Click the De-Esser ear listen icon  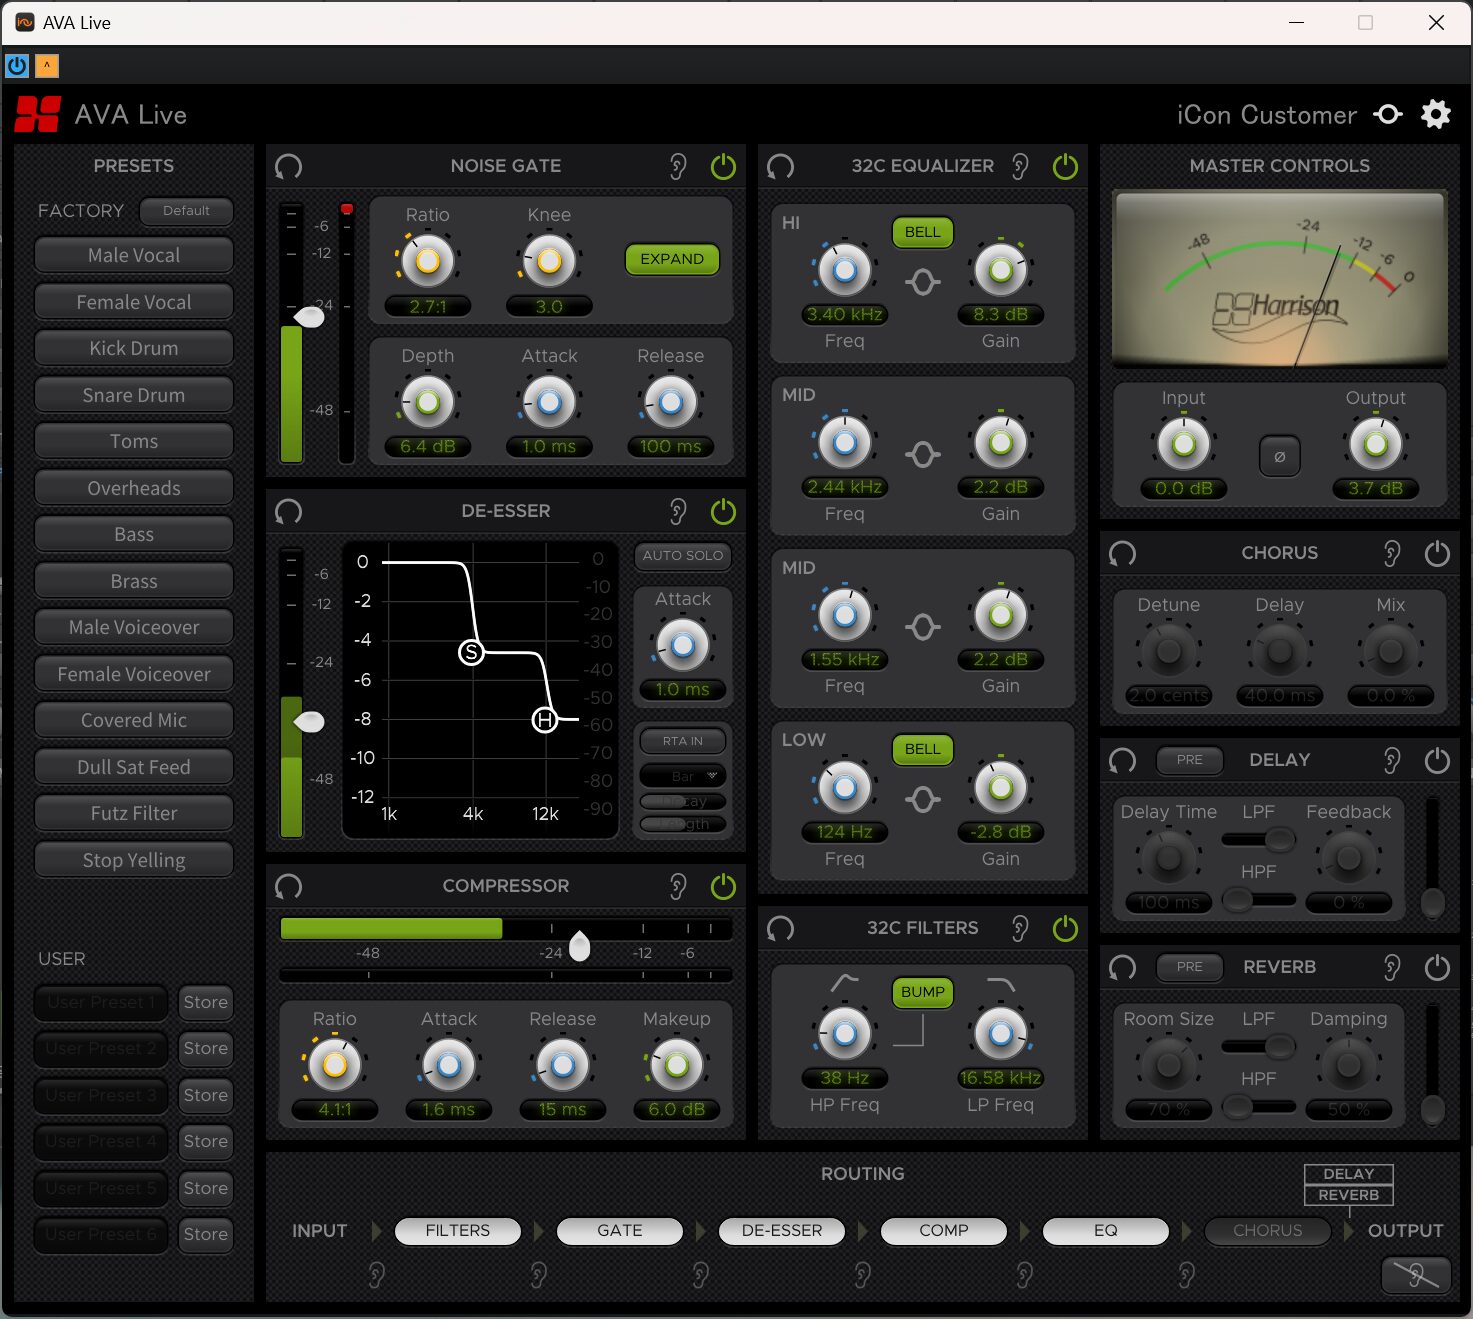(678, 512)
